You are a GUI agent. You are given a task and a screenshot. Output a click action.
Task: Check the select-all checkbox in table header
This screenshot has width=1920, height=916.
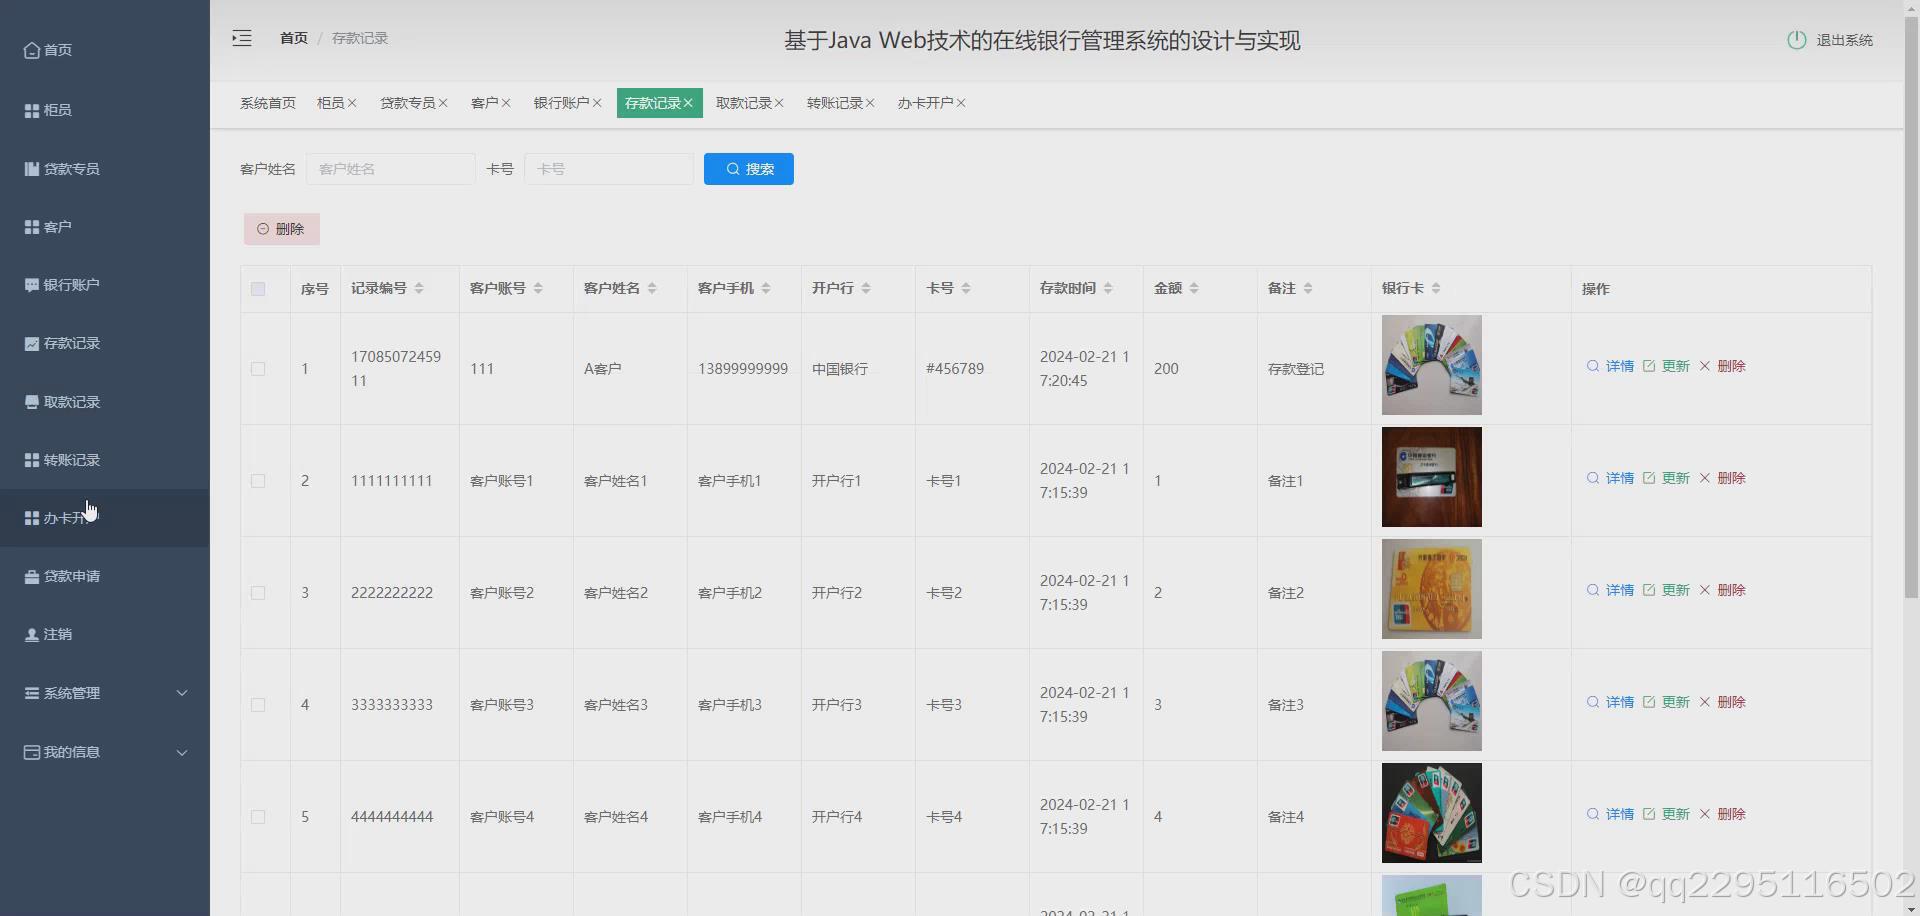click(257, 289)
